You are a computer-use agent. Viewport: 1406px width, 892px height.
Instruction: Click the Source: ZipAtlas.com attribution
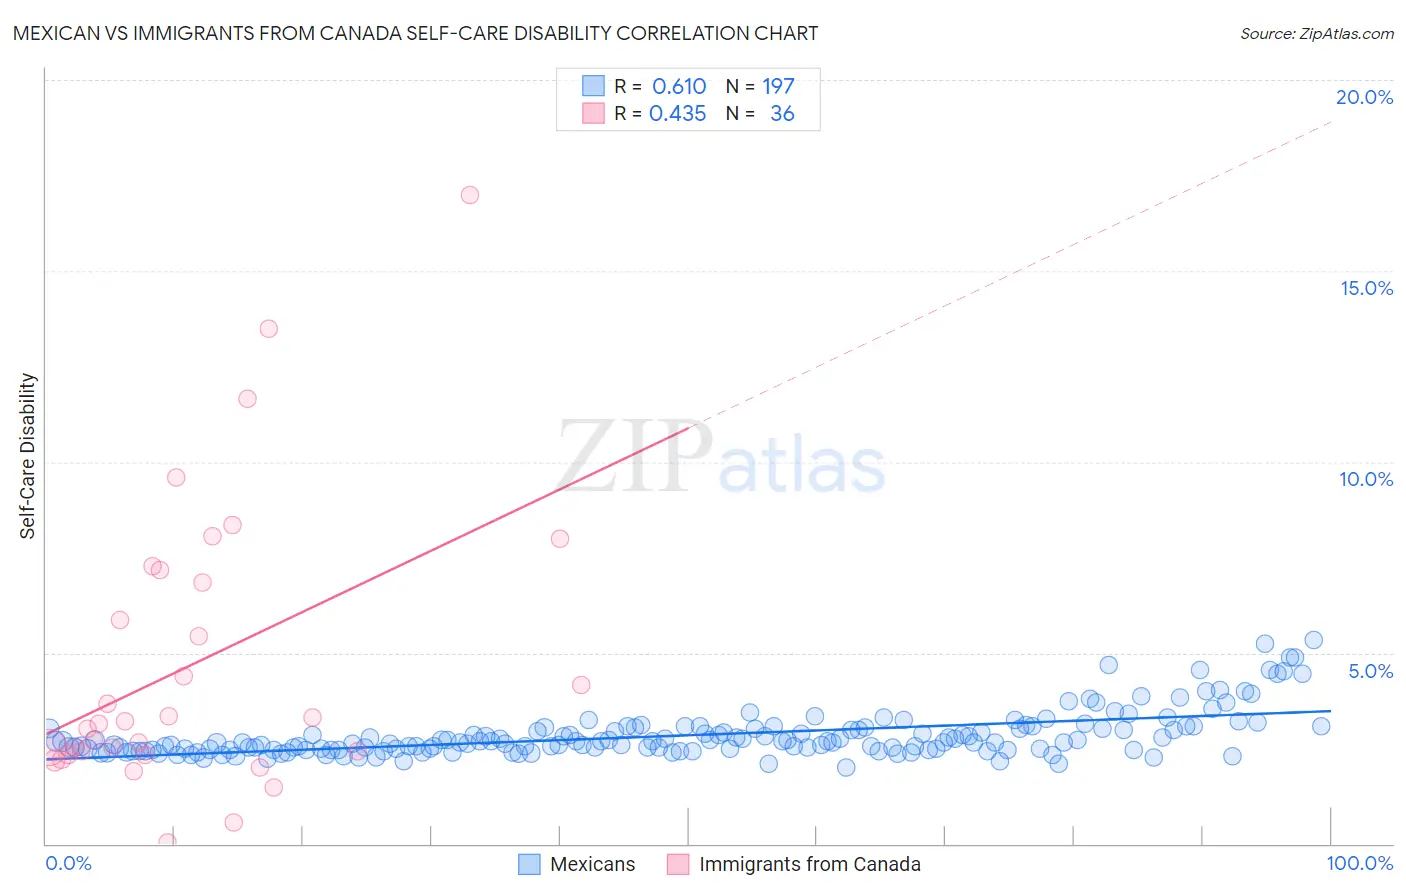click(1317, 33)
